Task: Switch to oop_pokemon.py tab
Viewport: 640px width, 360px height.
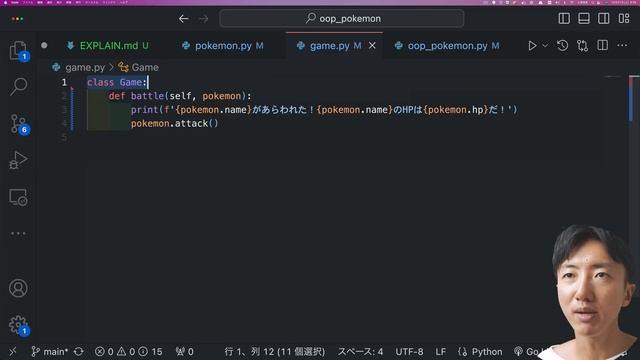Action: (447, 46)
